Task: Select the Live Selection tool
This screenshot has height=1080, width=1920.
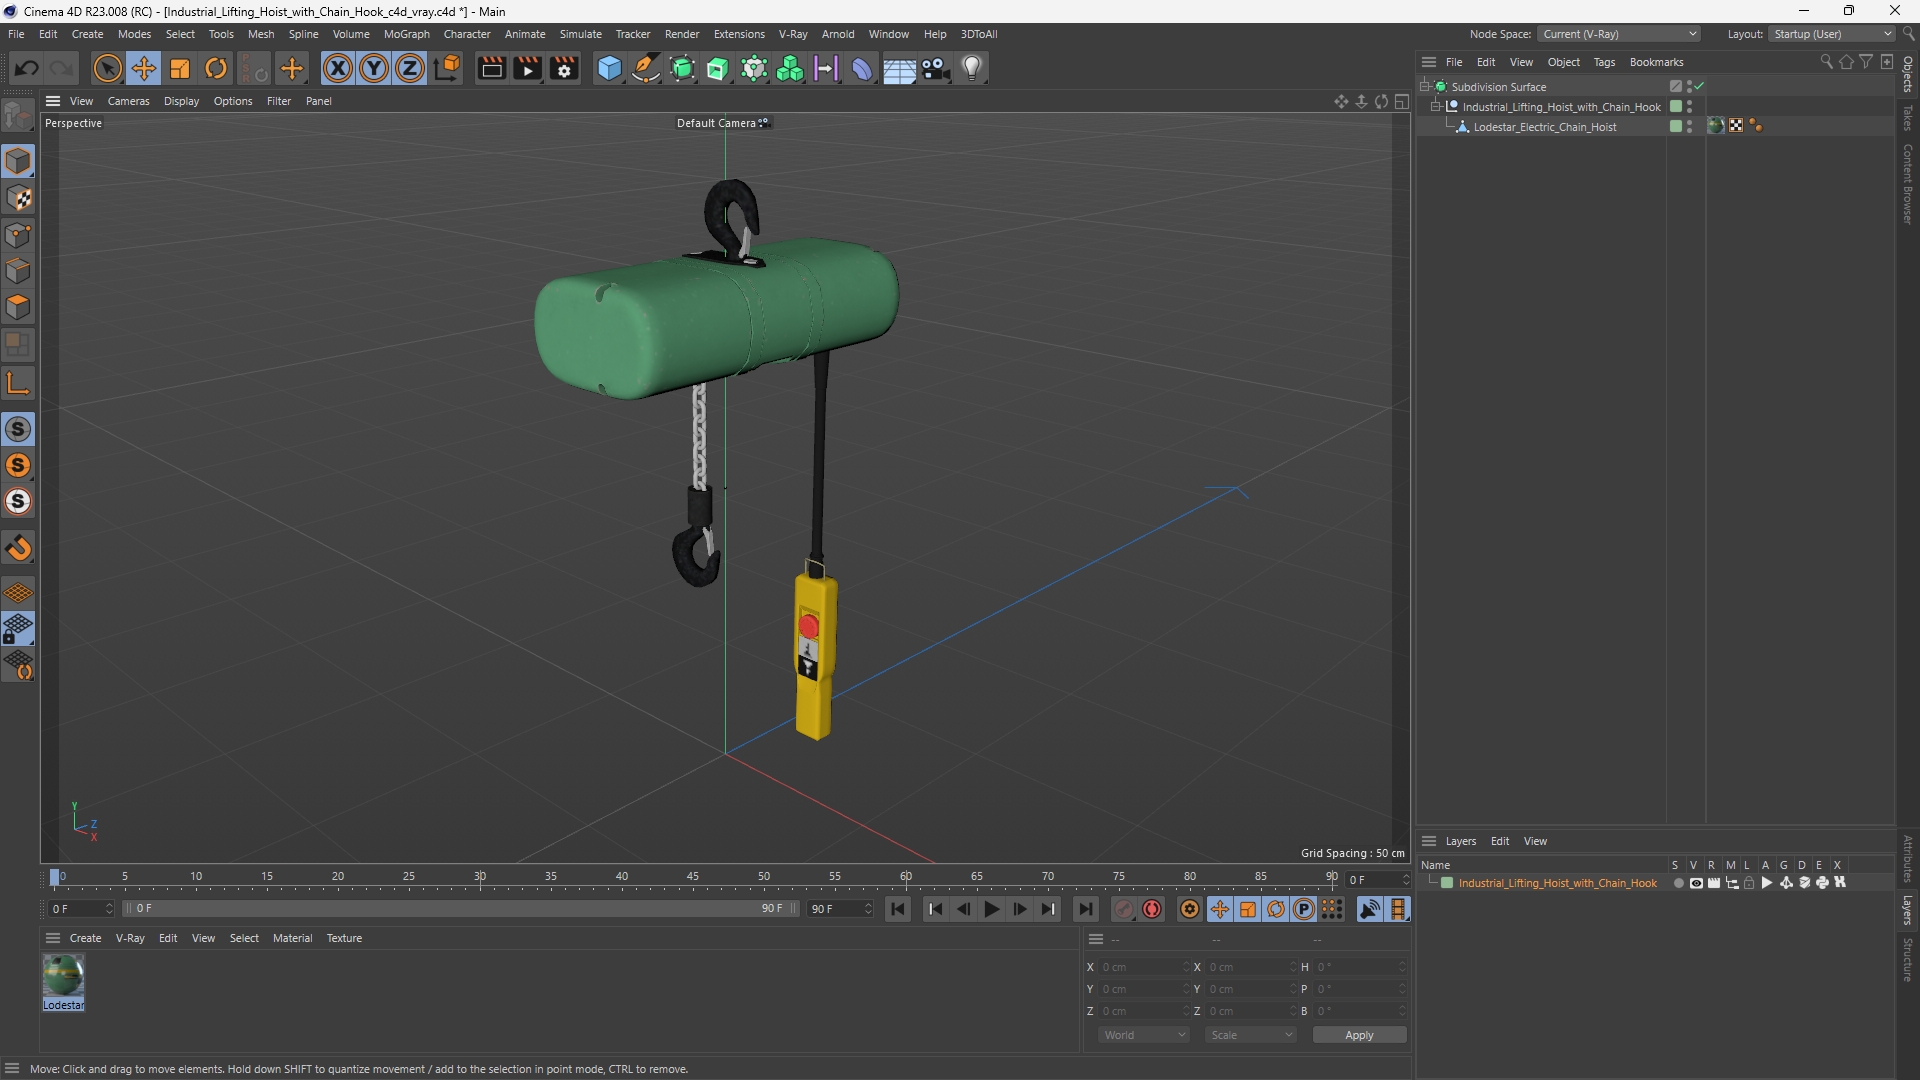Action: tap(107, 68)
